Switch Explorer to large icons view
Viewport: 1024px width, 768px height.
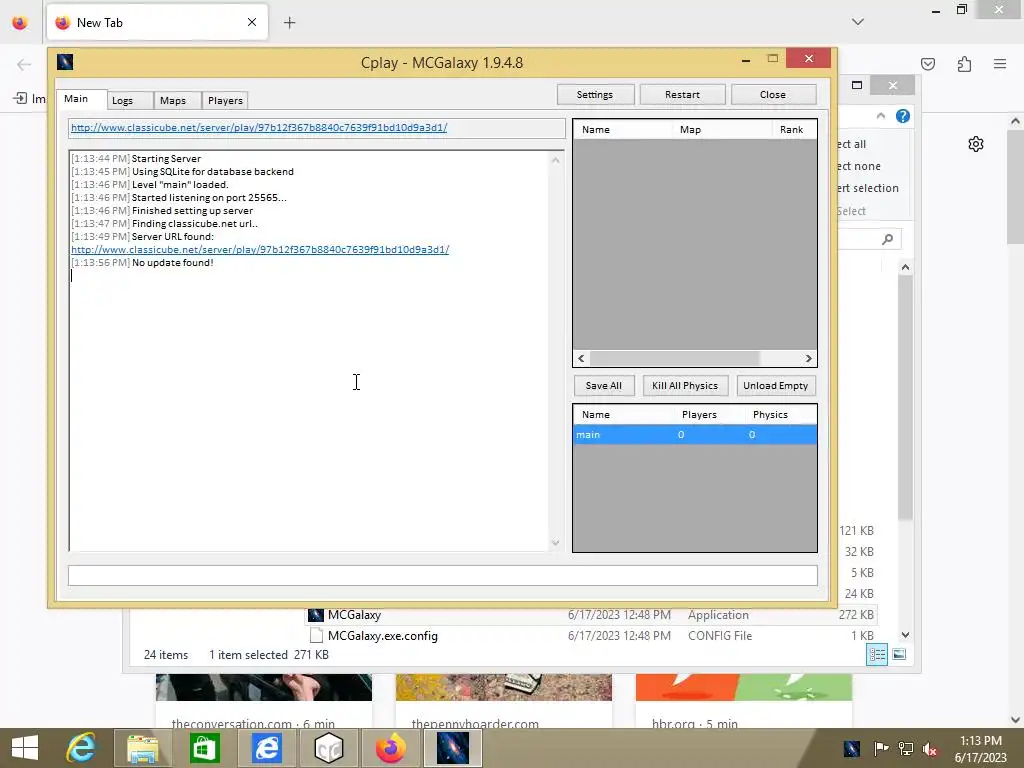899,654
